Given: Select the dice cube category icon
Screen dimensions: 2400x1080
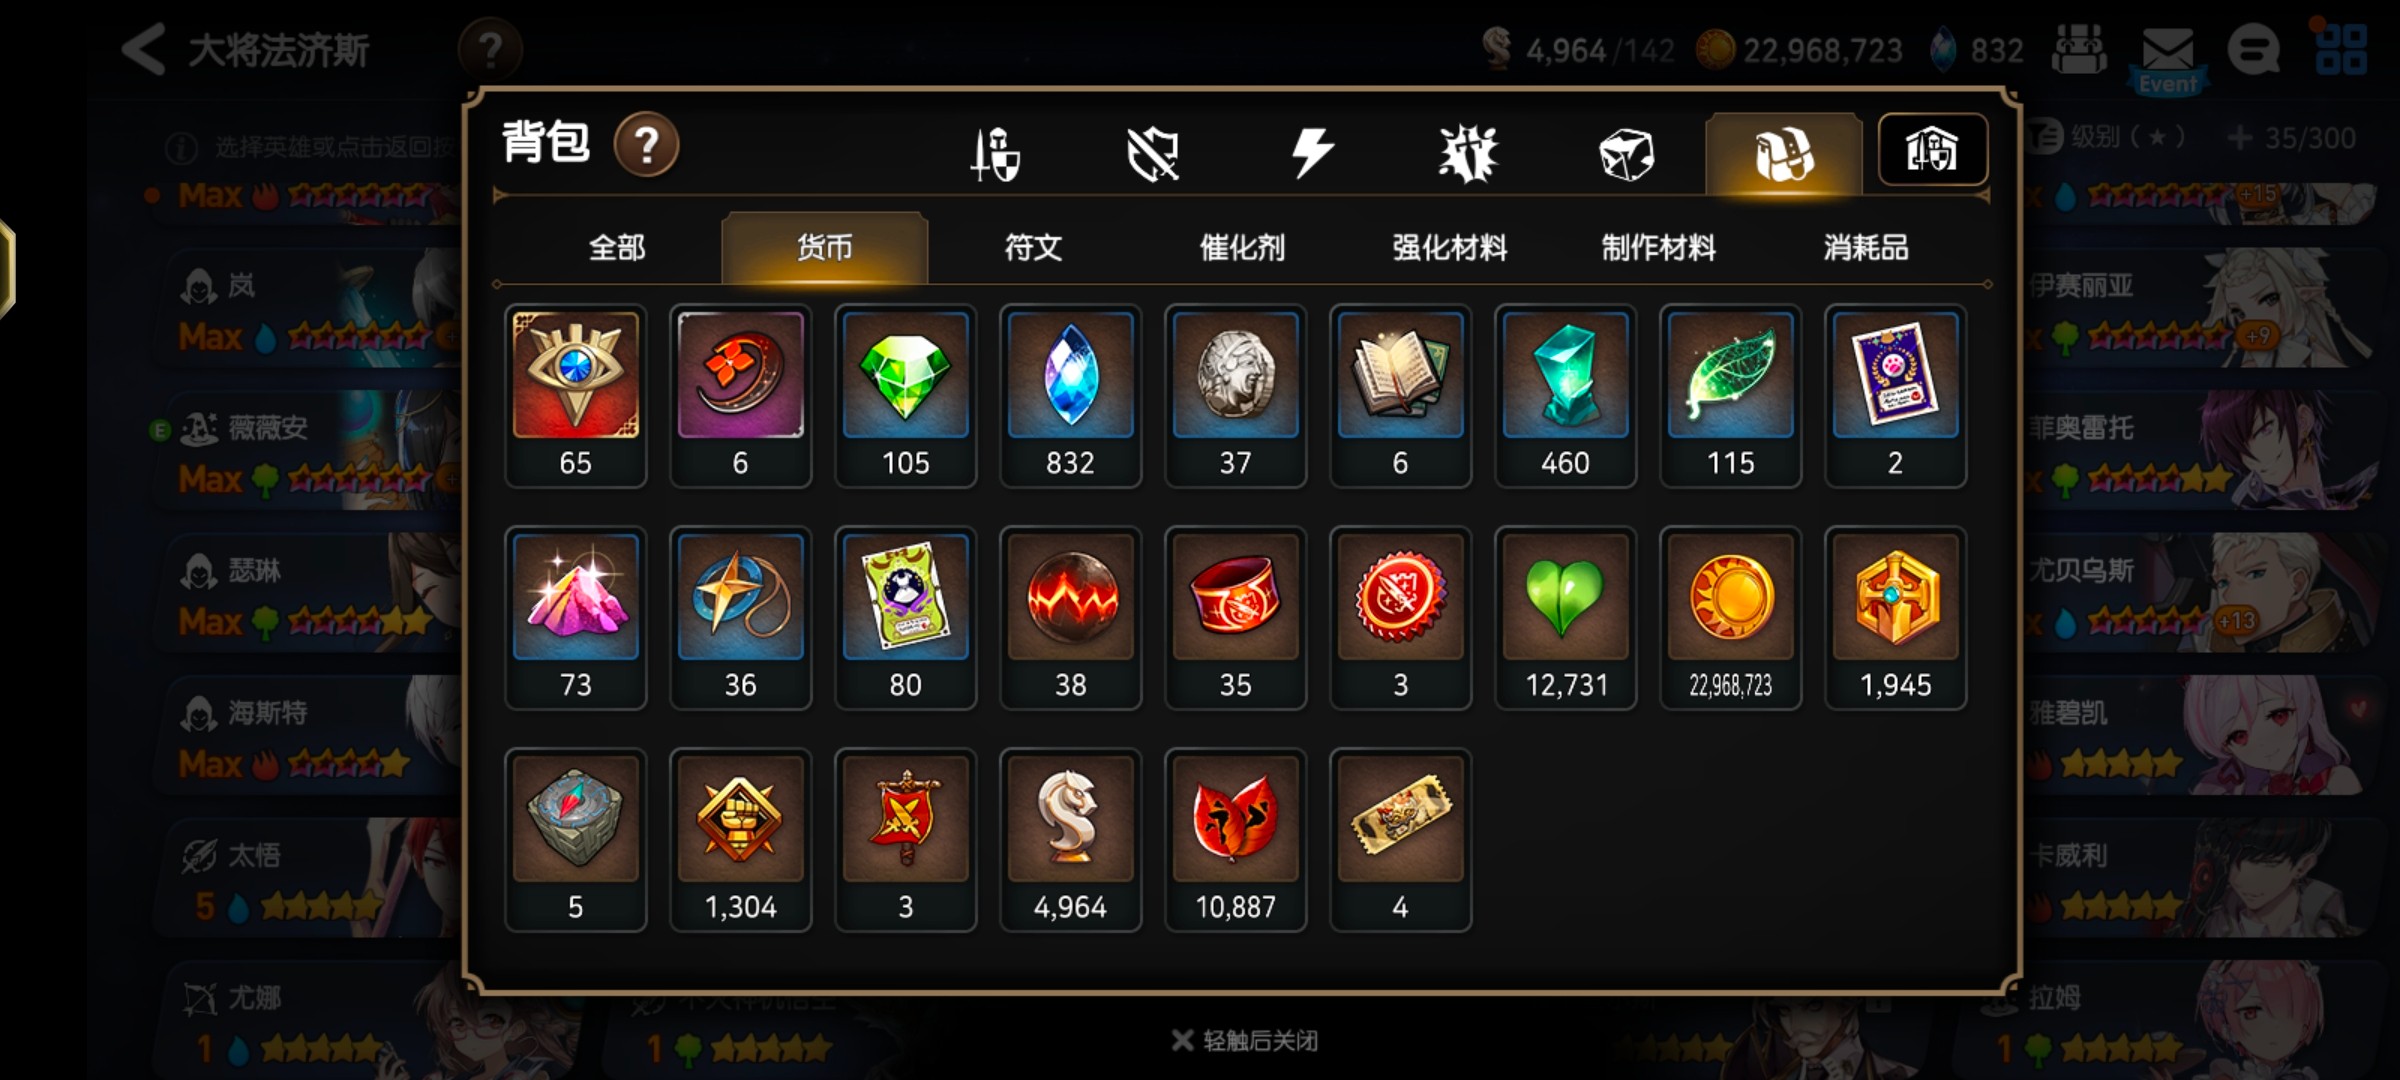Looking at the screenshot, I should (x=1626, y=154).
